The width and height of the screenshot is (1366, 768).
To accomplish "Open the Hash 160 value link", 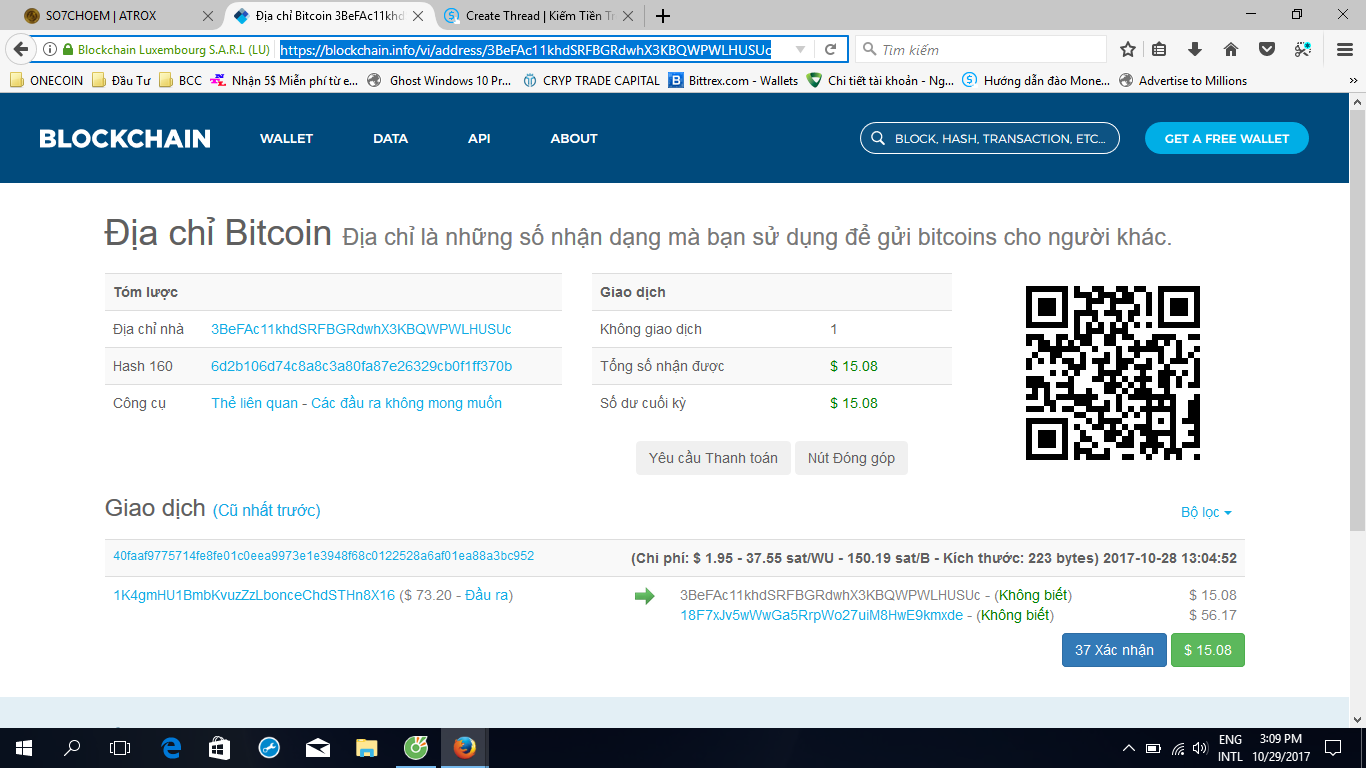I will [361, 366].
